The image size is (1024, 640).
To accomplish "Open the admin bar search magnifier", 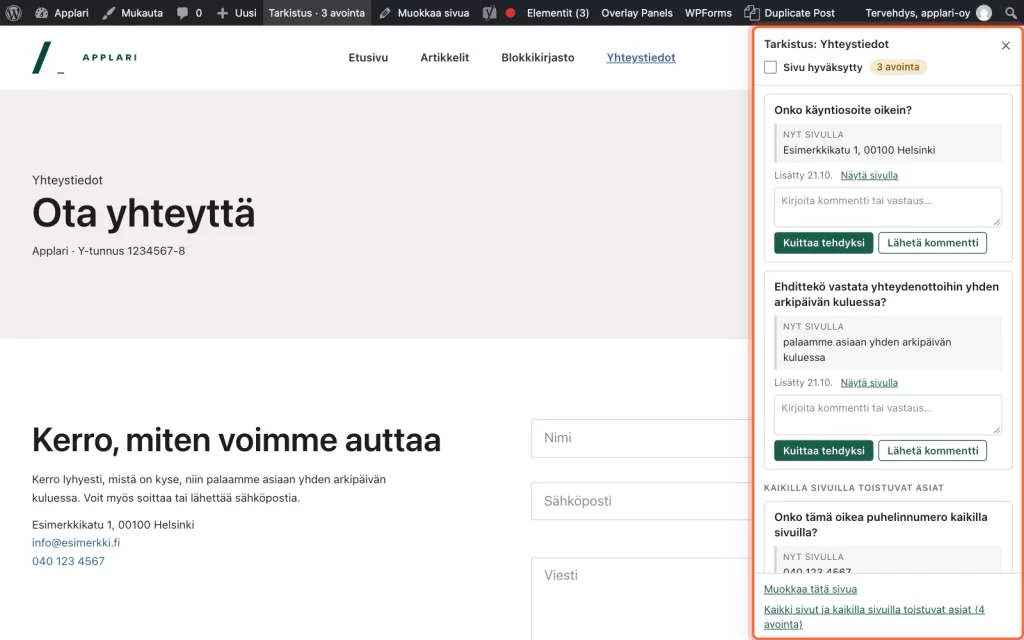I will (x=1010, y=12).
